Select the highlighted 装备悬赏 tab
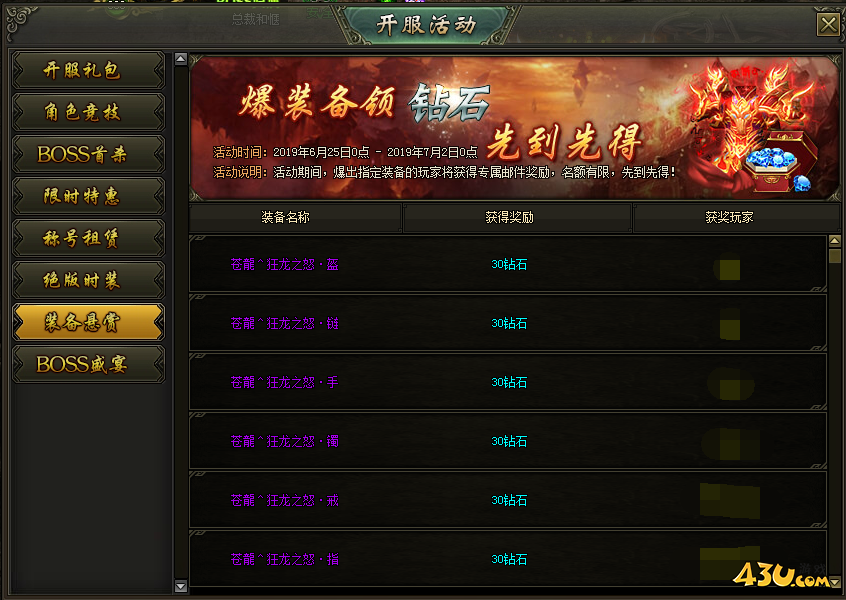 pyautogui.click(x=88, y=322)
